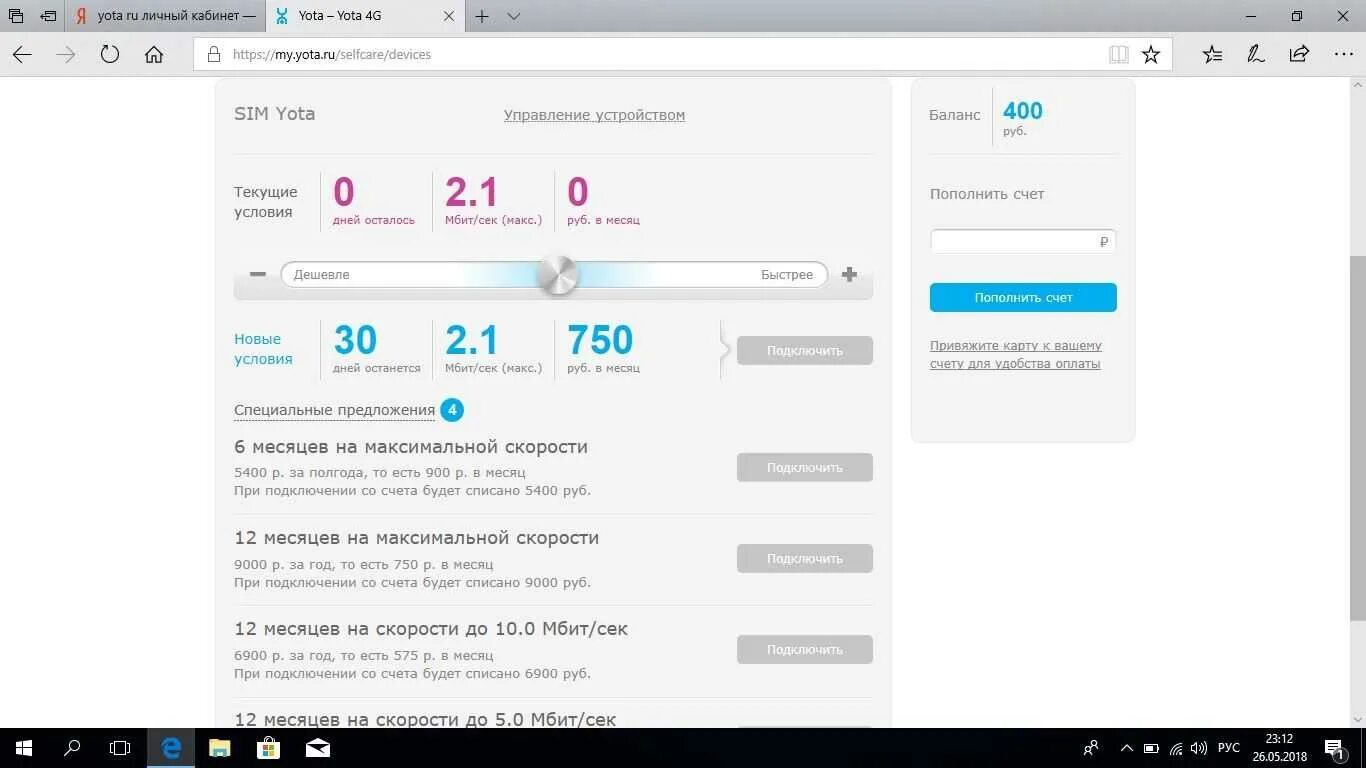Show tab previews chevron

click(514, 16)
